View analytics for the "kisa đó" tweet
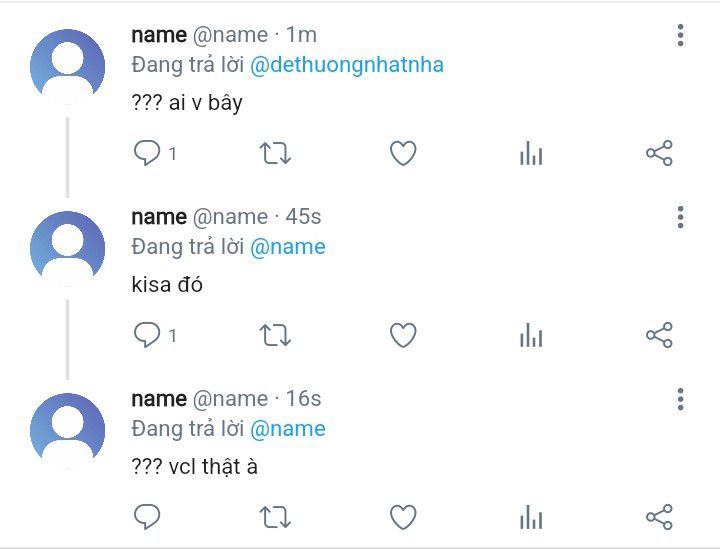Viewport: 720px width, 549px height. pos(531,335)
